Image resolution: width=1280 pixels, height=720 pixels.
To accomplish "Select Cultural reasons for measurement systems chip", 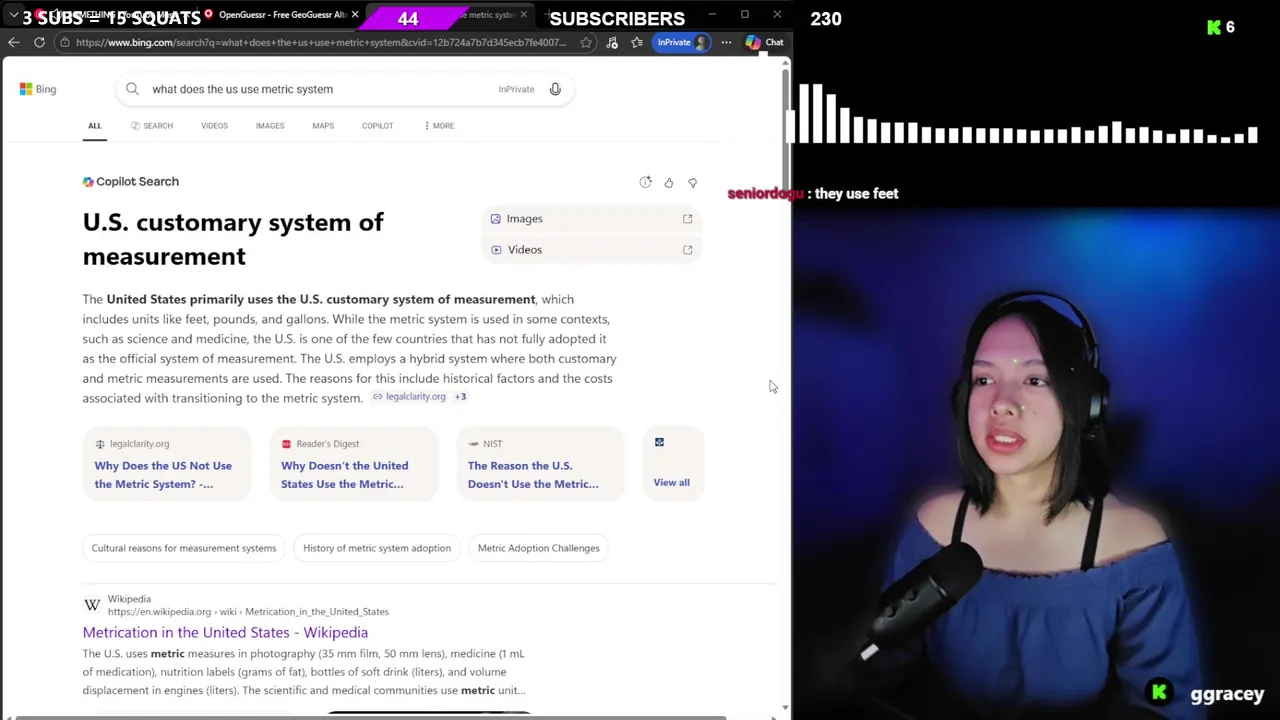I will tap(184, 548).
